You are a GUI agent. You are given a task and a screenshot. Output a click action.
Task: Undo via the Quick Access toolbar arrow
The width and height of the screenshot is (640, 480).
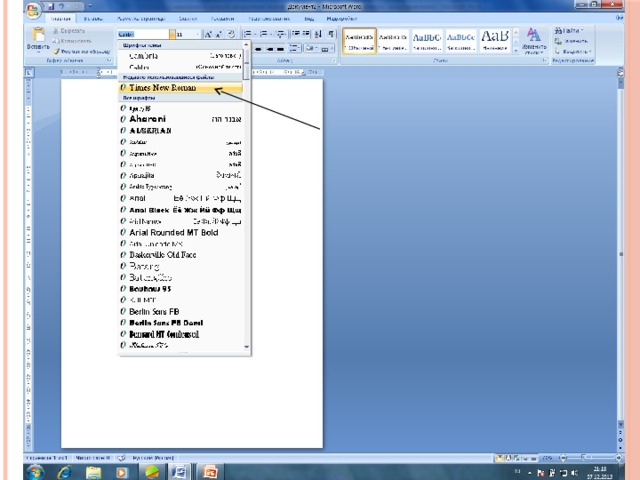(62, 7)
